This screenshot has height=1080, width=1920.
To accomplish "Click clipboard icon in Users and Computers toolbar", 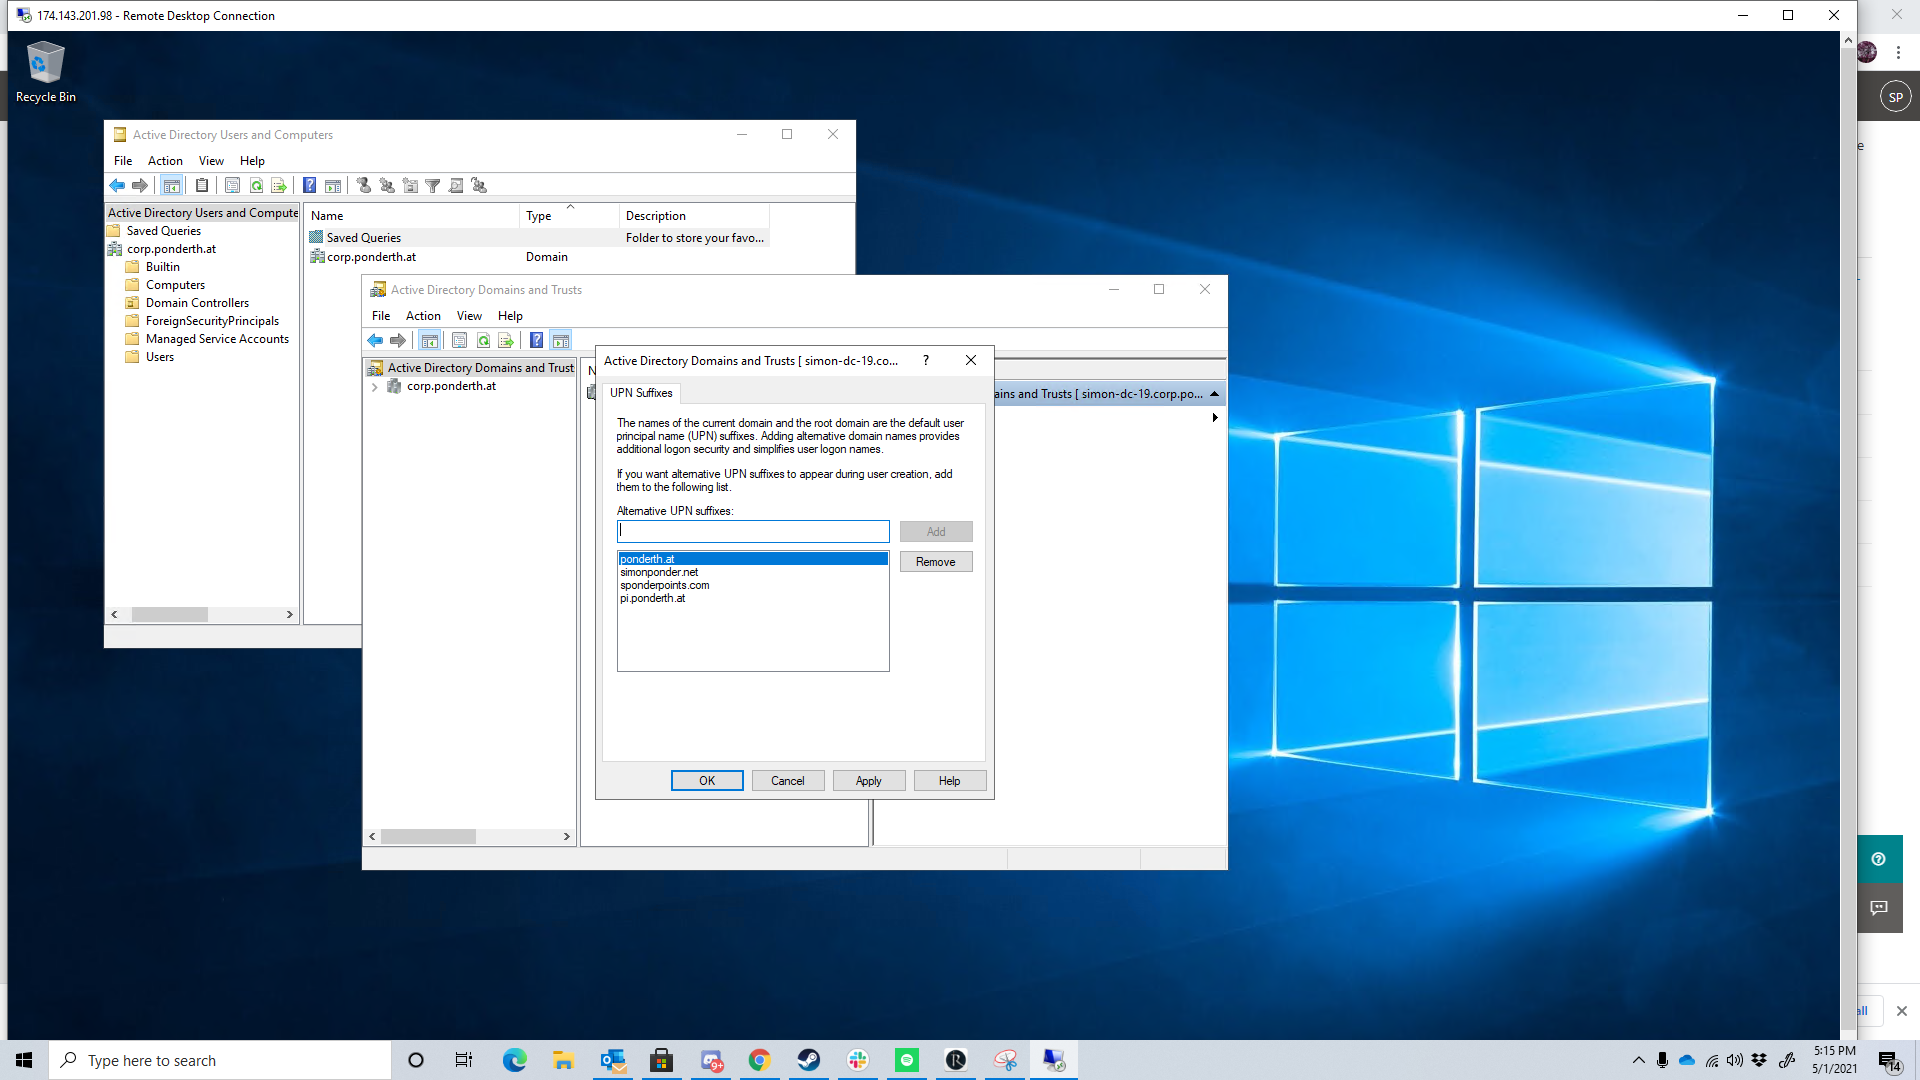I will 202,186.
